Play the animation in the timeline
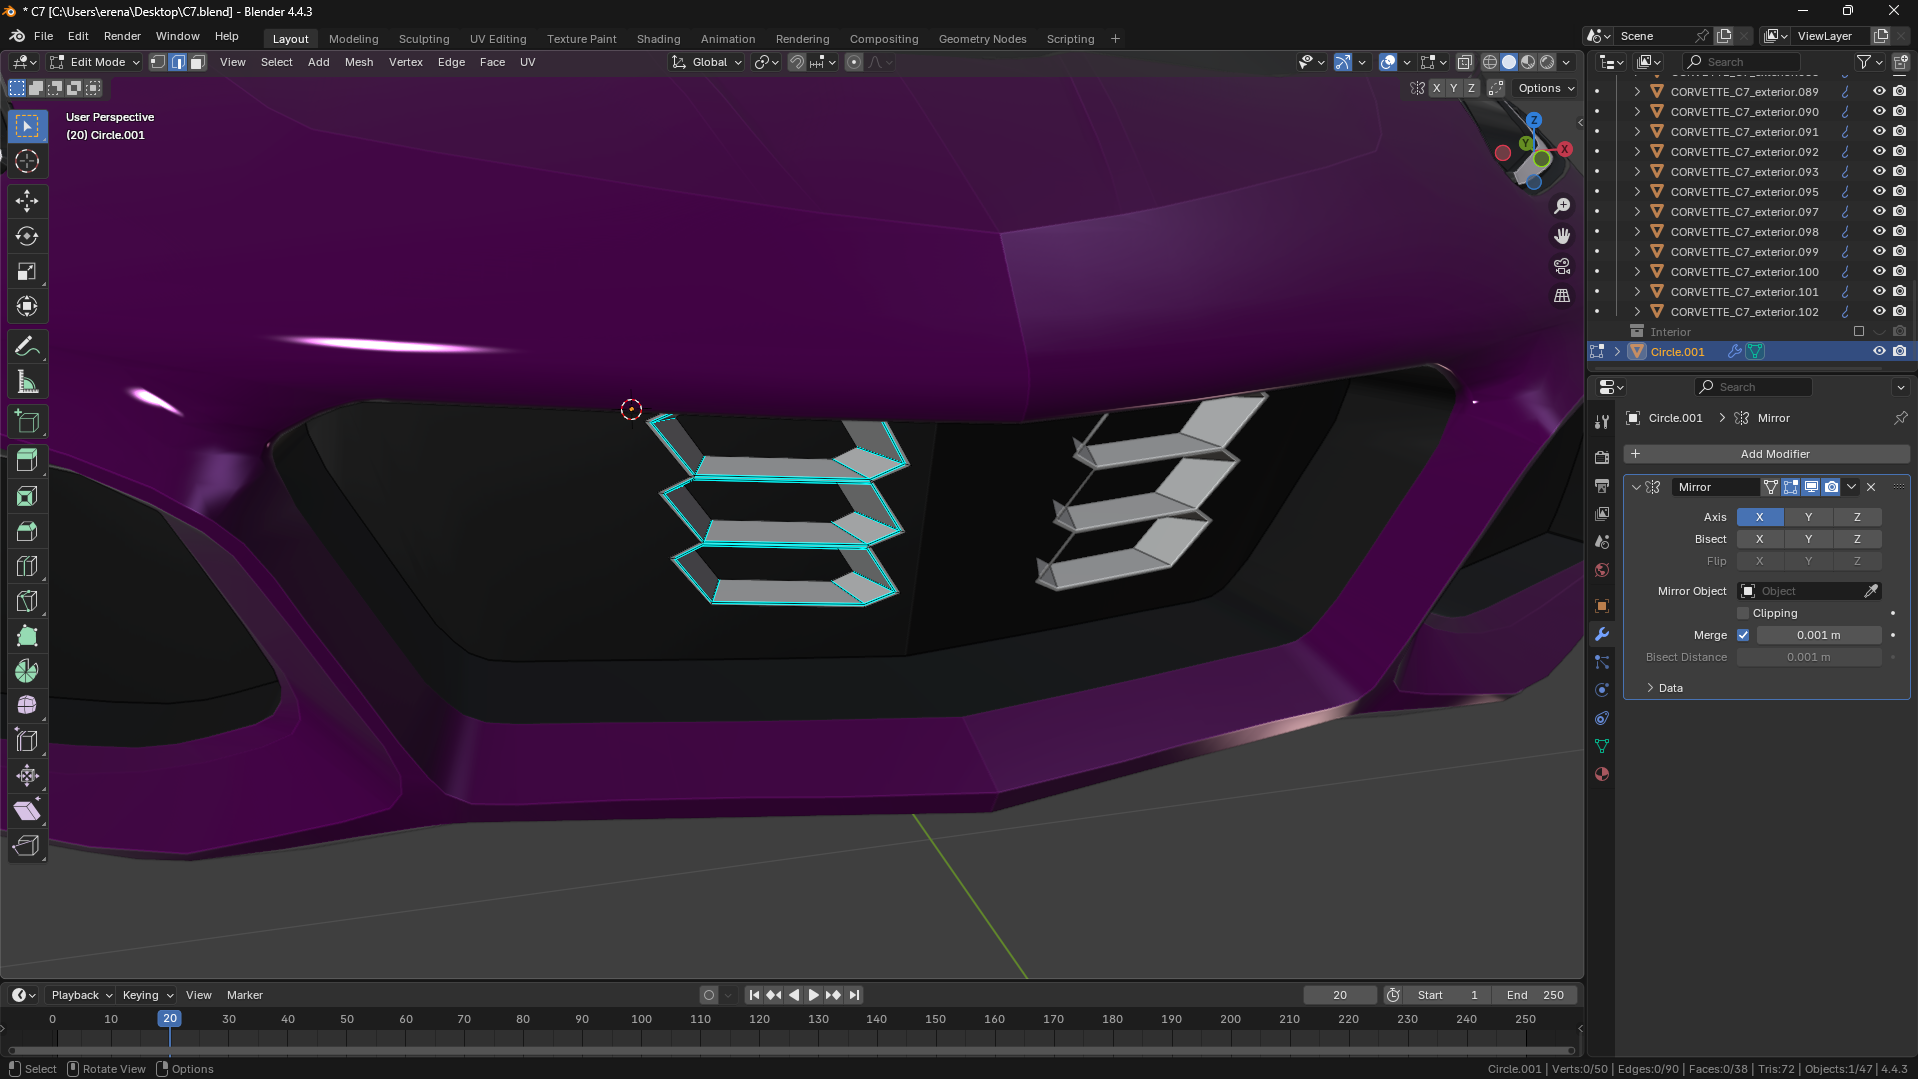Screen dimensions: 1918x1079 coord(813,995)
